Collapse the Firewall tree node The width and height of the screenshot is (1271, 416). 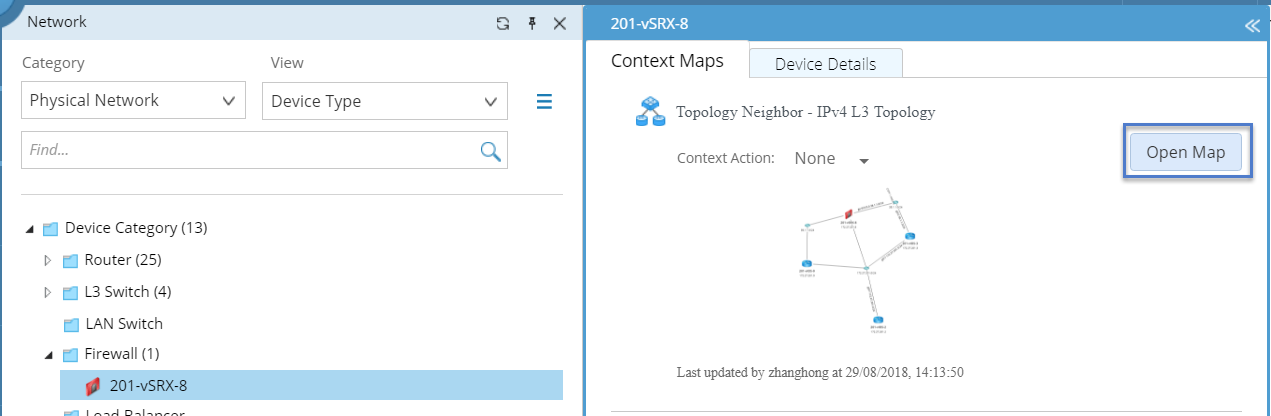point(47,354)
